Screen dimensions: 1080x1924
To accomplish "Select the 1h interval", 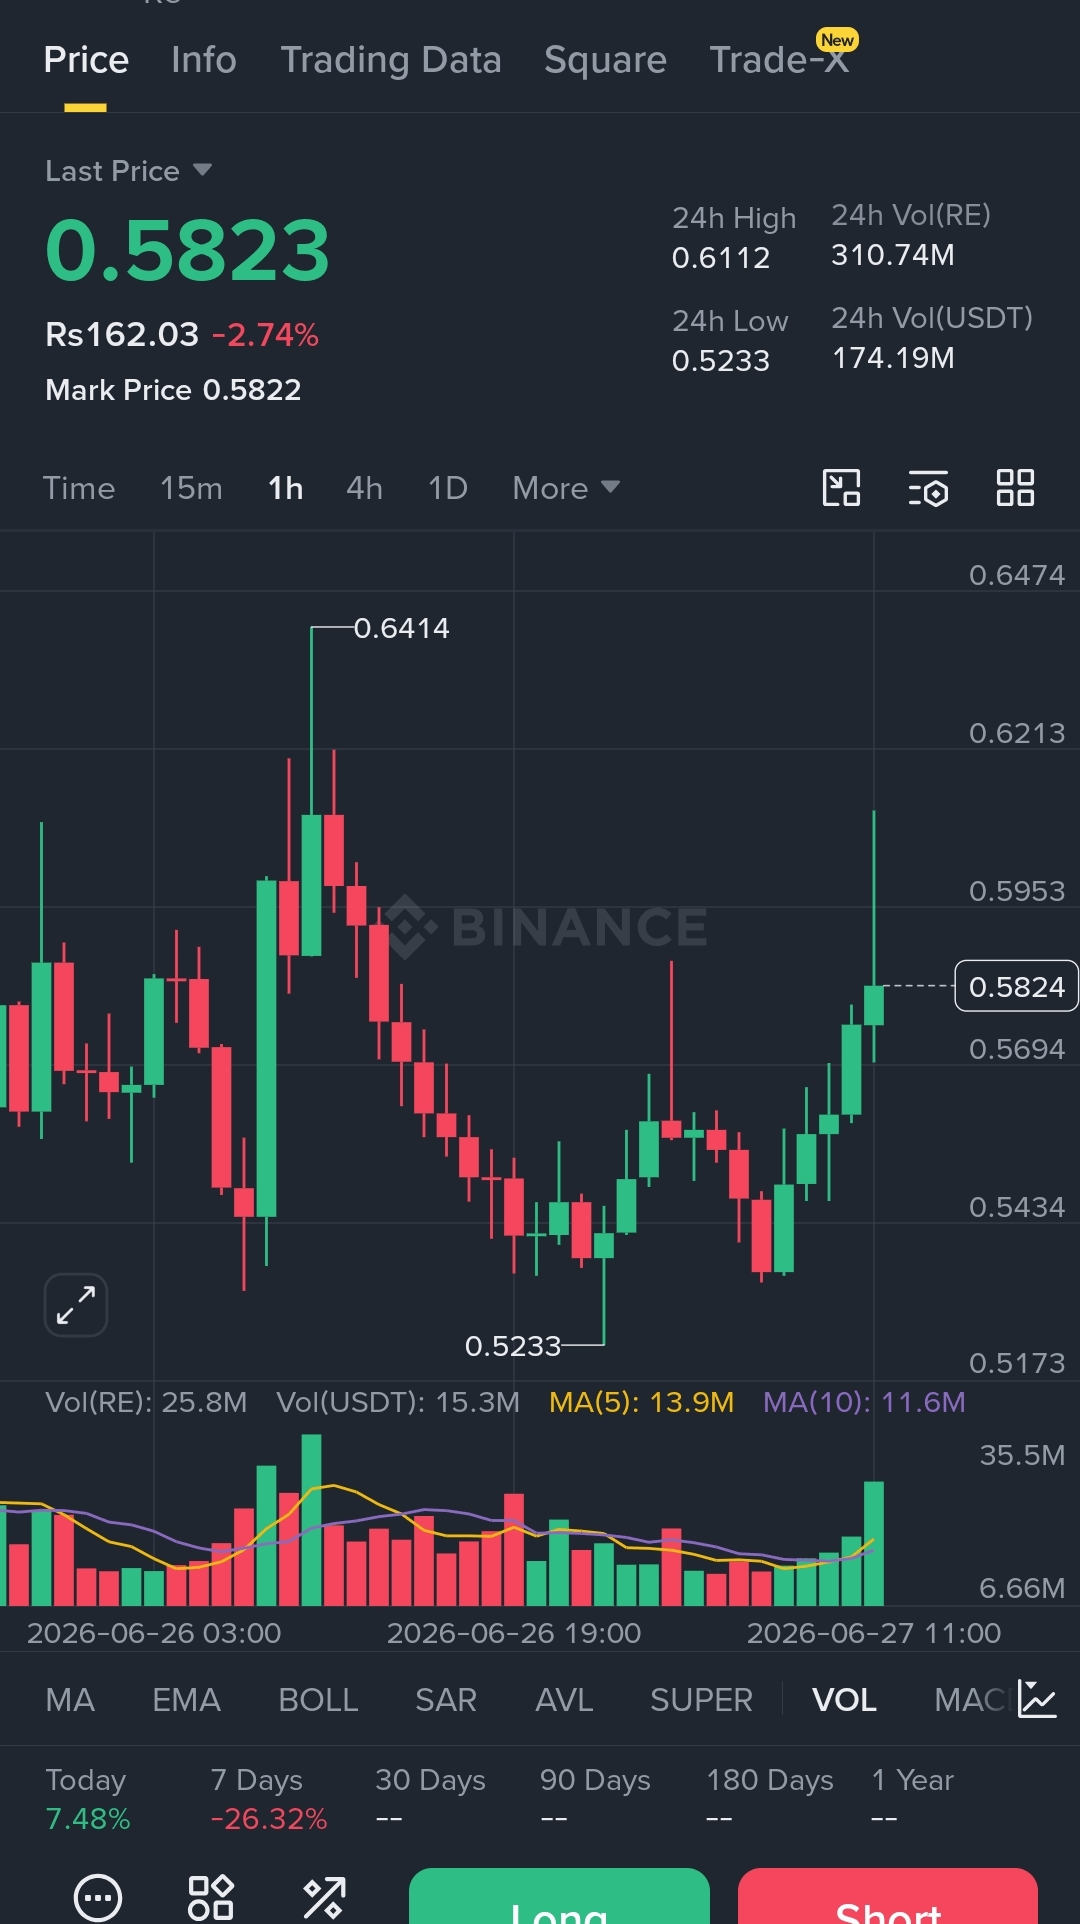I will (286, 488).
